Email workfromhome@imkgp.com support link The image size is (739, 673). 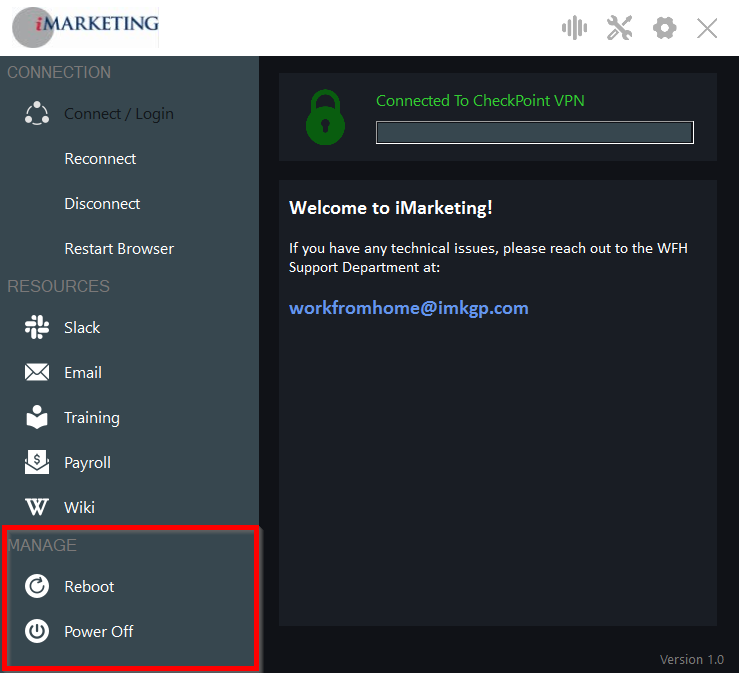(x=408, y=308)
